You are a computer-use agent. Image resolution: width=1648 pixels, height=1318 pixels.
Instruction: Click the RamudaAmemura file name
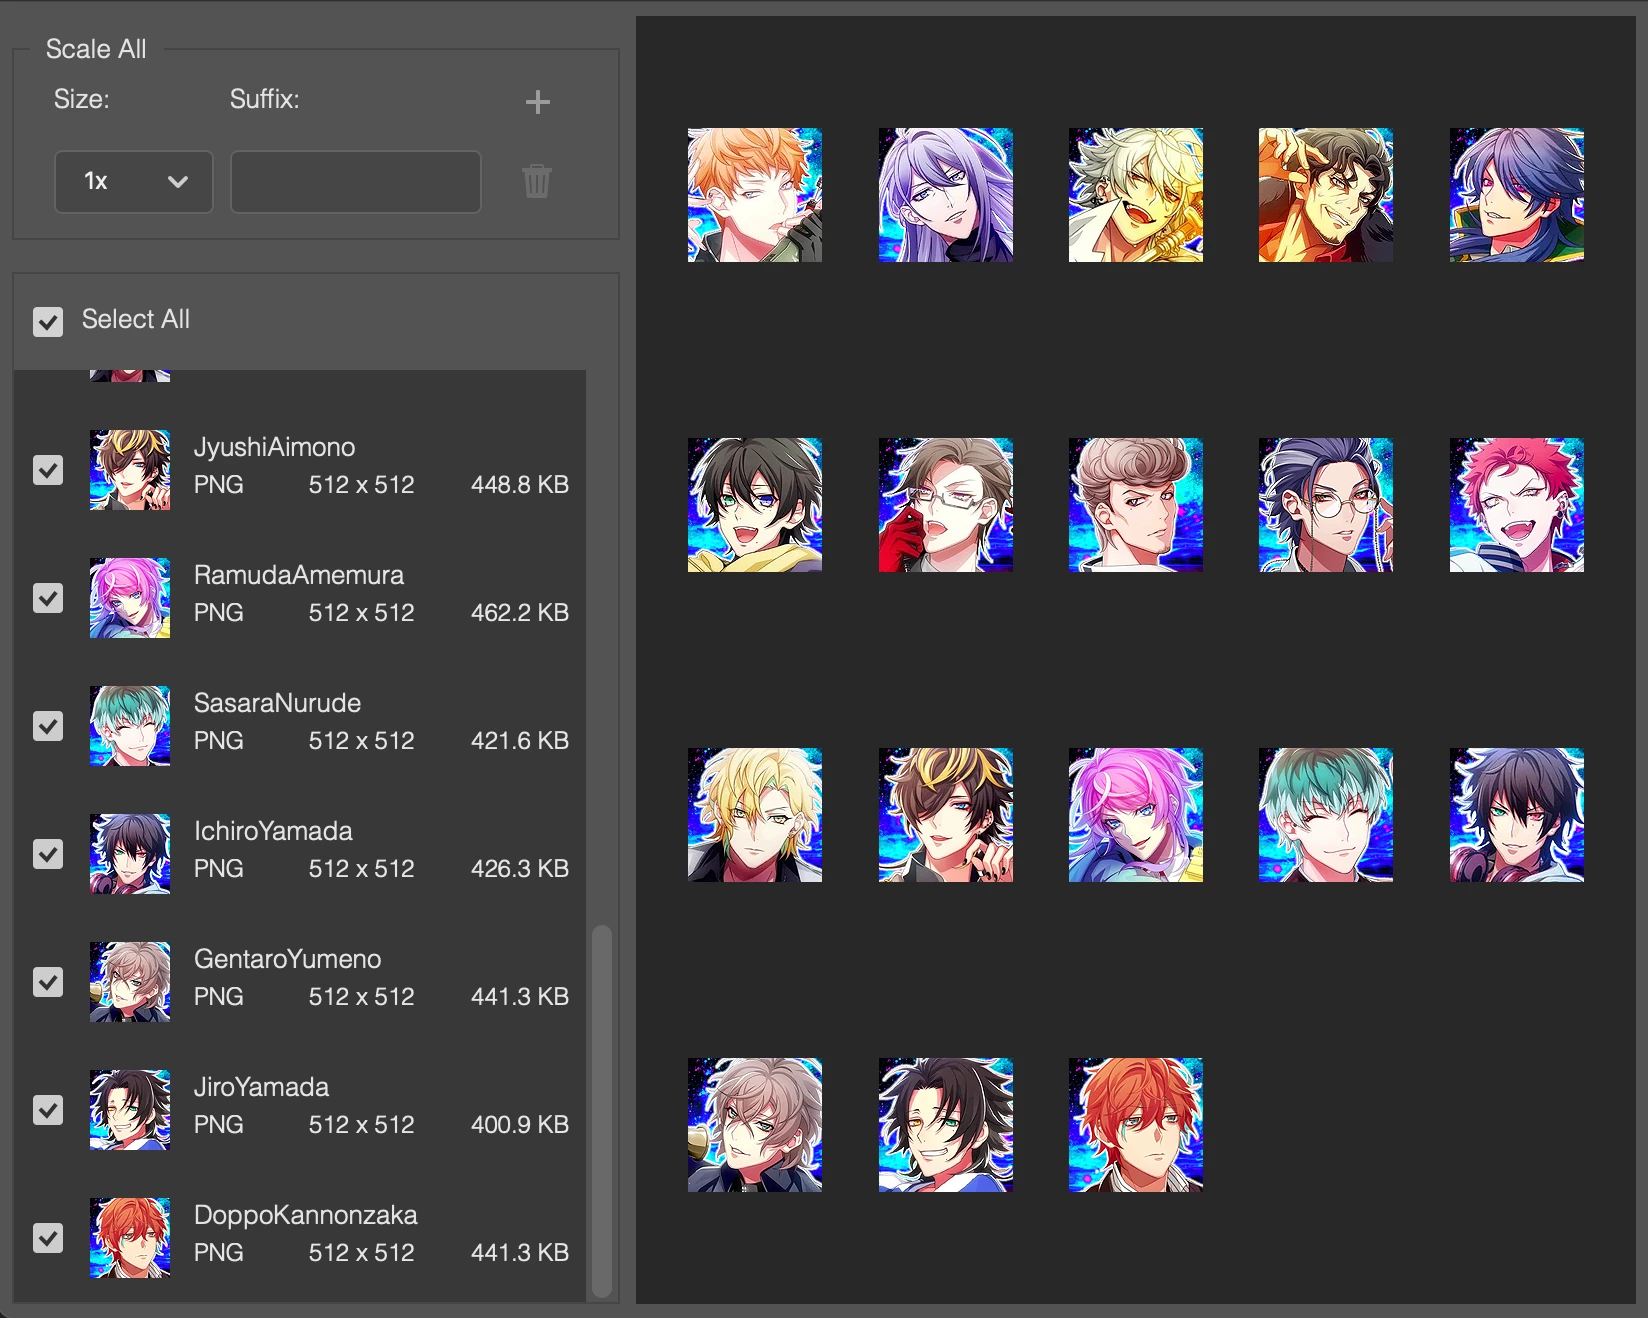299,575
